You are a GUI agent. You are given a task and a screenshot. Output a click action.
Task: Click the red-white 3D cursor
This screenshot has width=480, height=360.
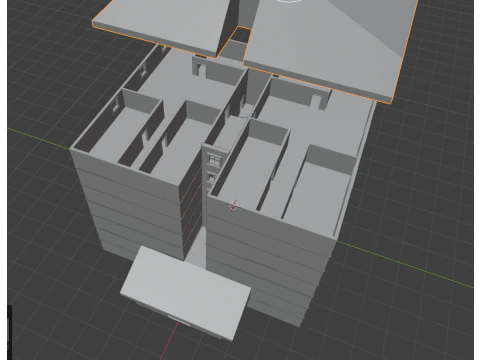[234, 205]
